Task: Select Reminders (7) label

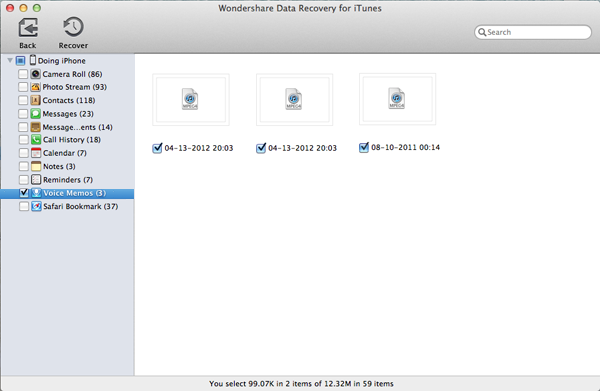Action: (x=68, y=180)
